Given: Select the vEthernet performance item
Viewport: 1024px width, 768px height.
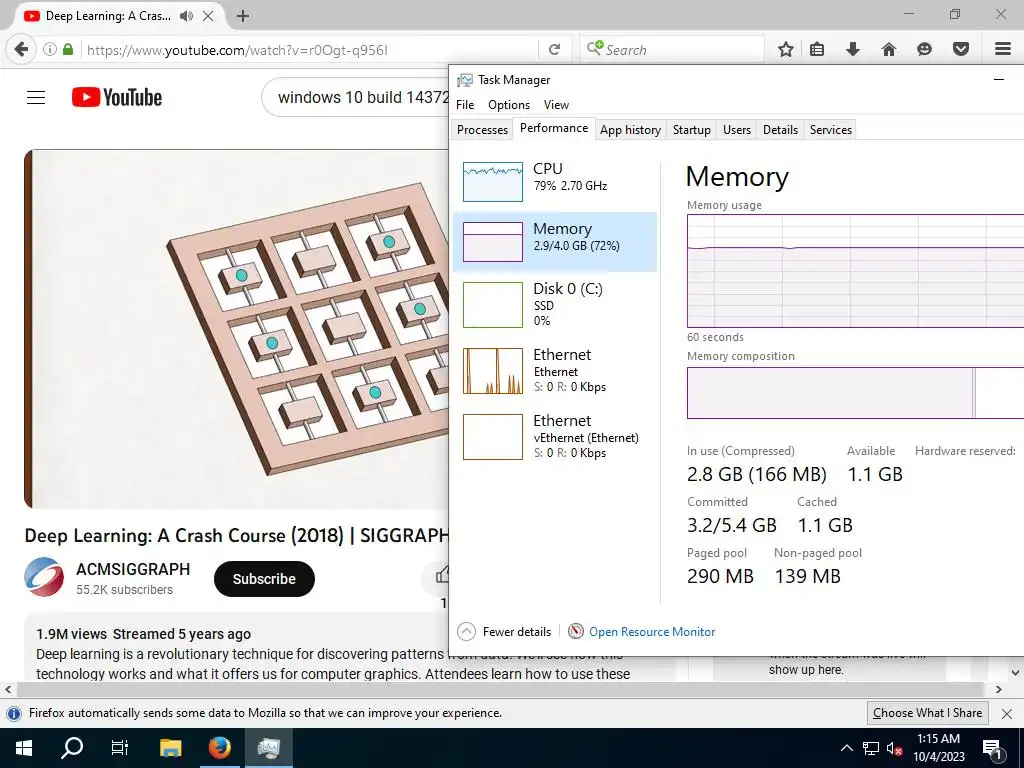Looking at the screenshot, I should (555, 436).
